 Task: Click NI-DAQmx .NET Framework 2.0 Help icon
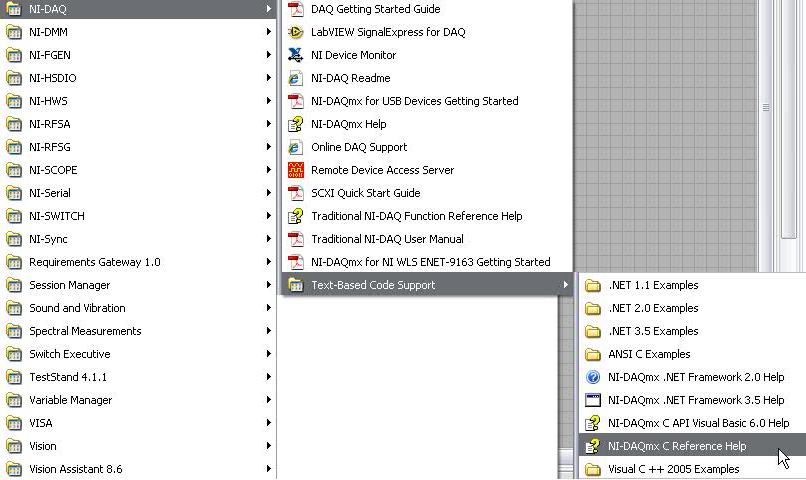pyautogui.click(x=593, y=377)
